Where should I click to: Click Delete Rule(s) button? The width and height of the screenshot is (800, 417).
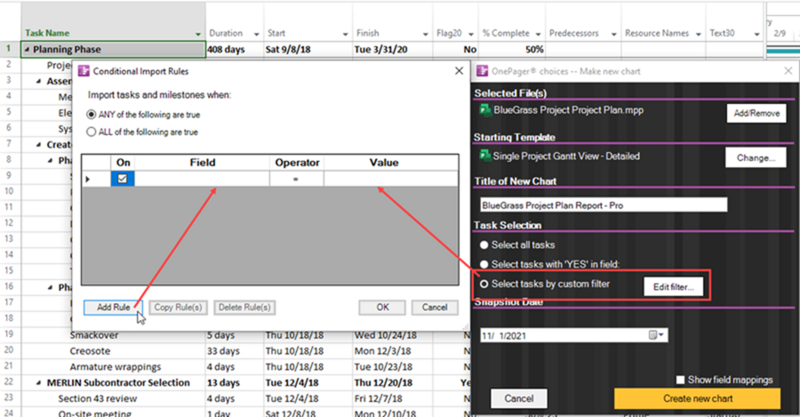point(244,307)
